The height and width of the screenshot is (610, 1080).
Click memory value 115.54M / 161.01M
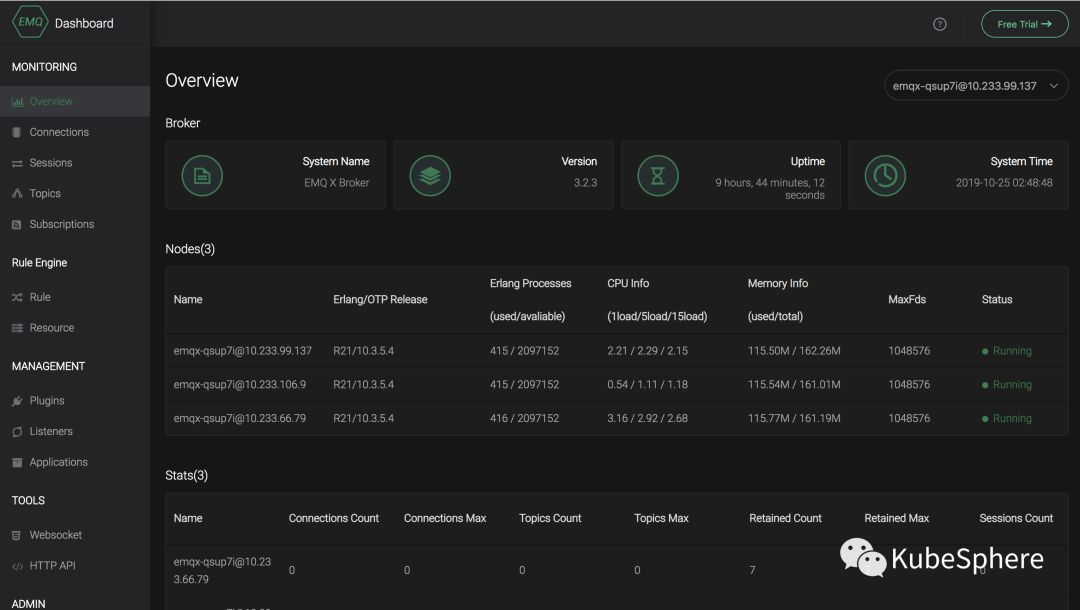tap(794, 385)
